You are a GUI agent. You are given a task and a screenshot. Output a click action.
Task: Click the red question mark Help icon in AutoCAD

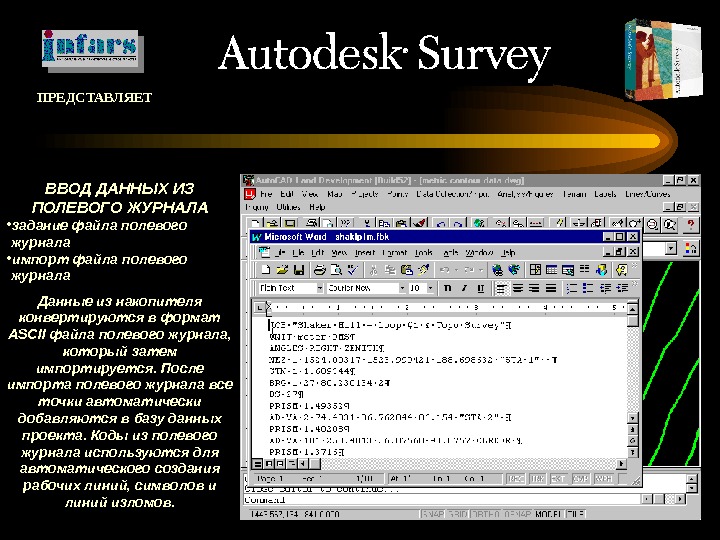pos(690,224)
